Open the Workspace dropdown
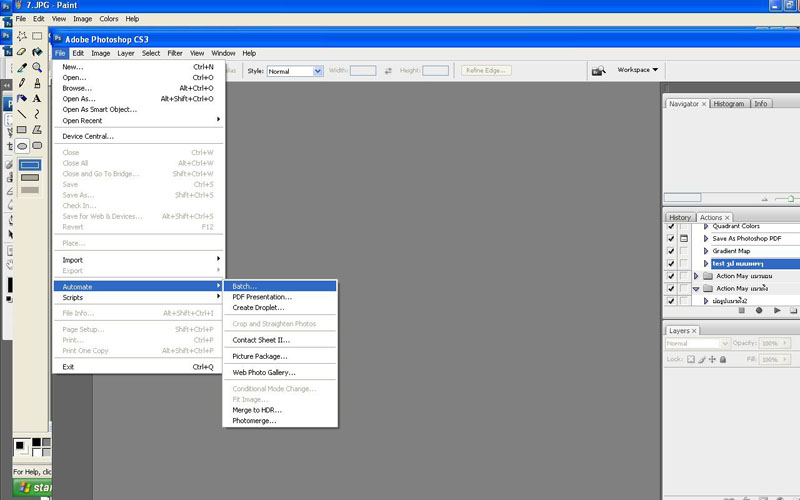Screen dimensions: 800x500 click(638, 70)
